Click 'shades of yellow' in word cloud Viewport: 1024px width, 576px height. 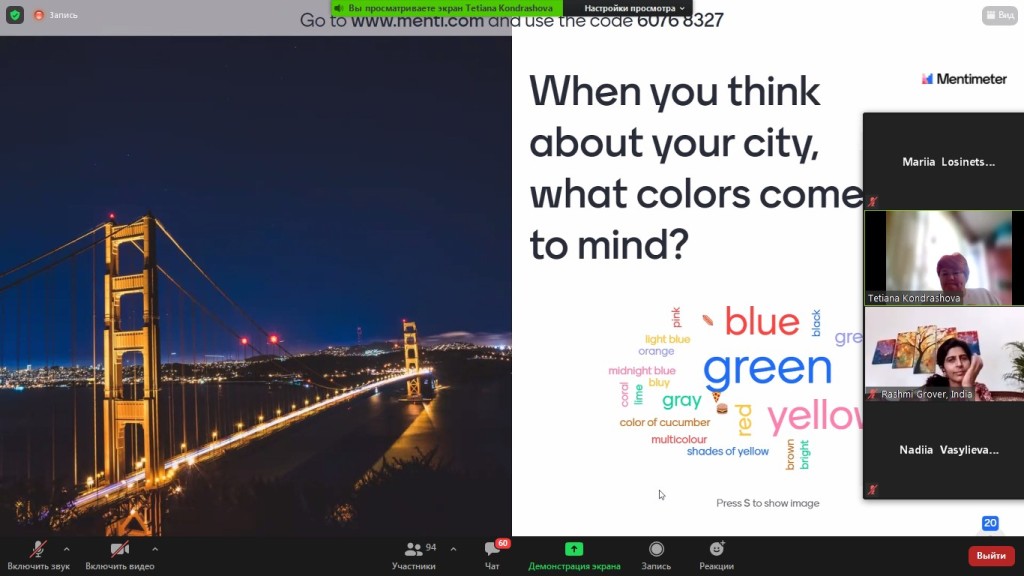[x=728, y=451]
